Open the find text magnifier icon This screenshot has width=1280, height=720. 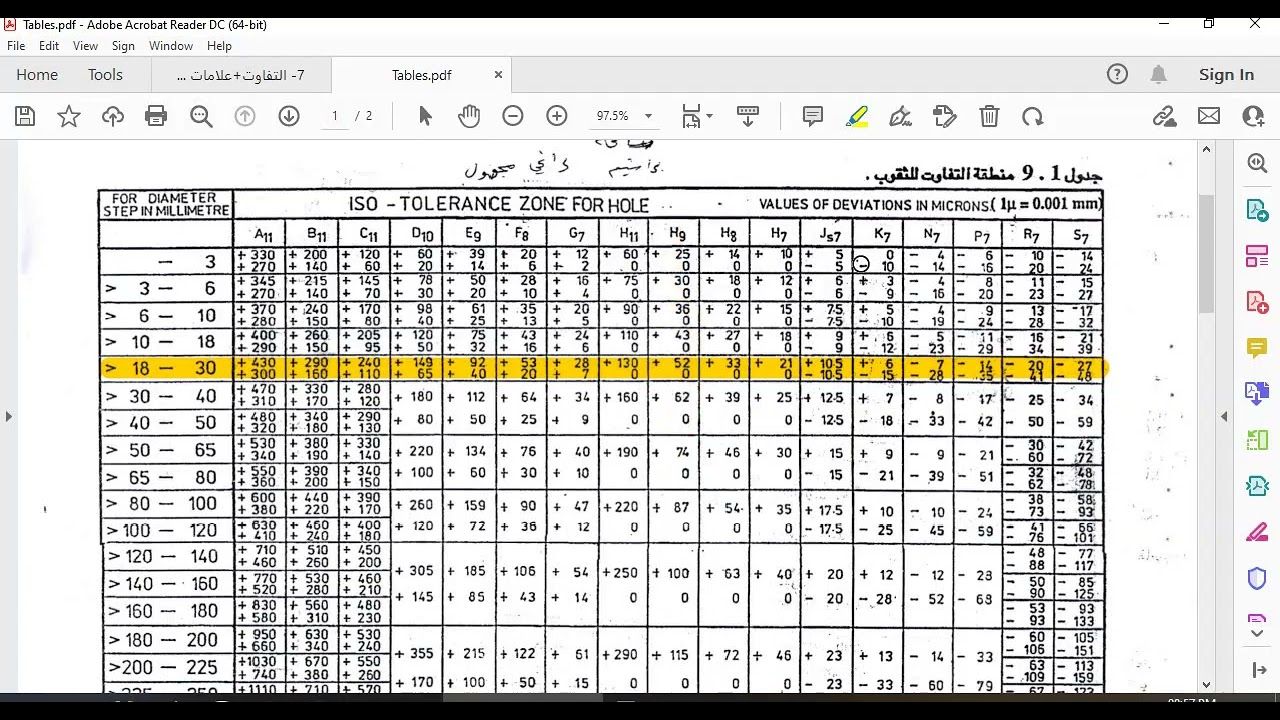201,117
